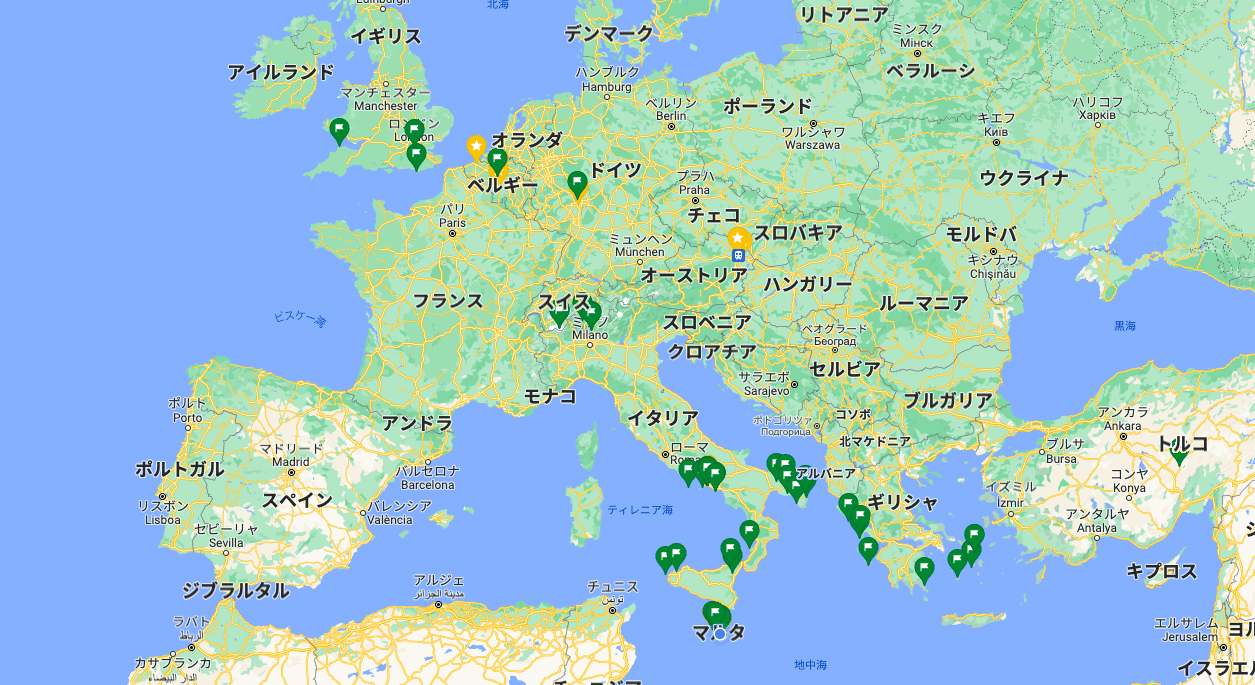1255x685 pixels.
Task: Select blue train station icon above オーストリア
Action: 738,255
